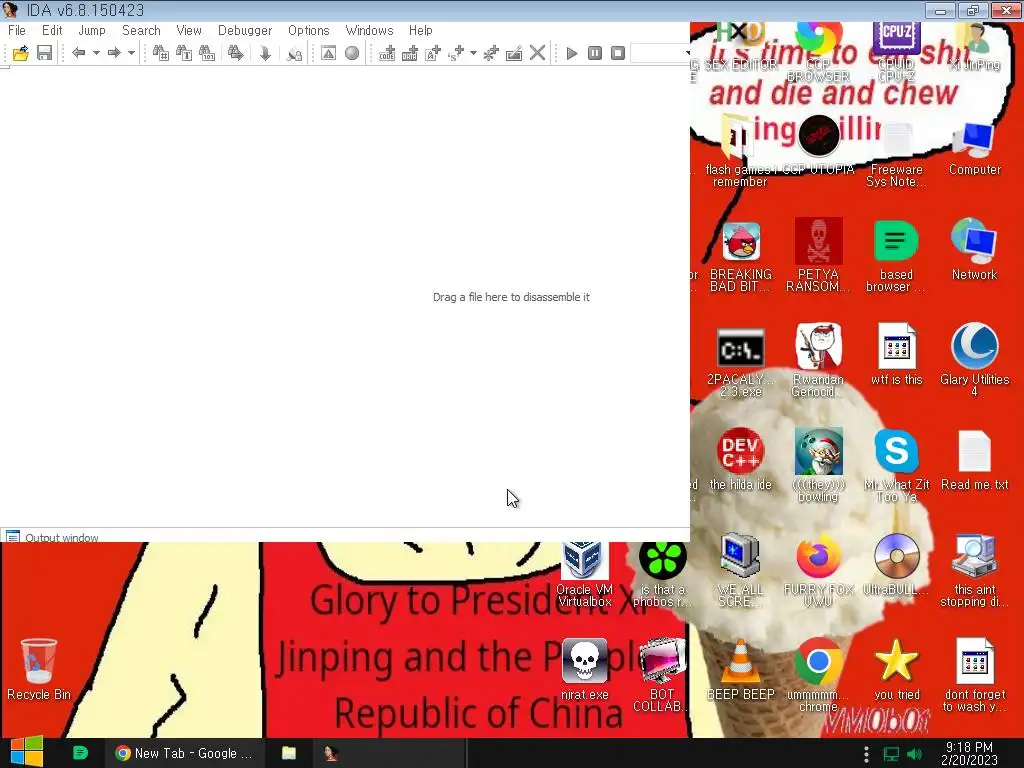Open the View menu

click(189, 31)
